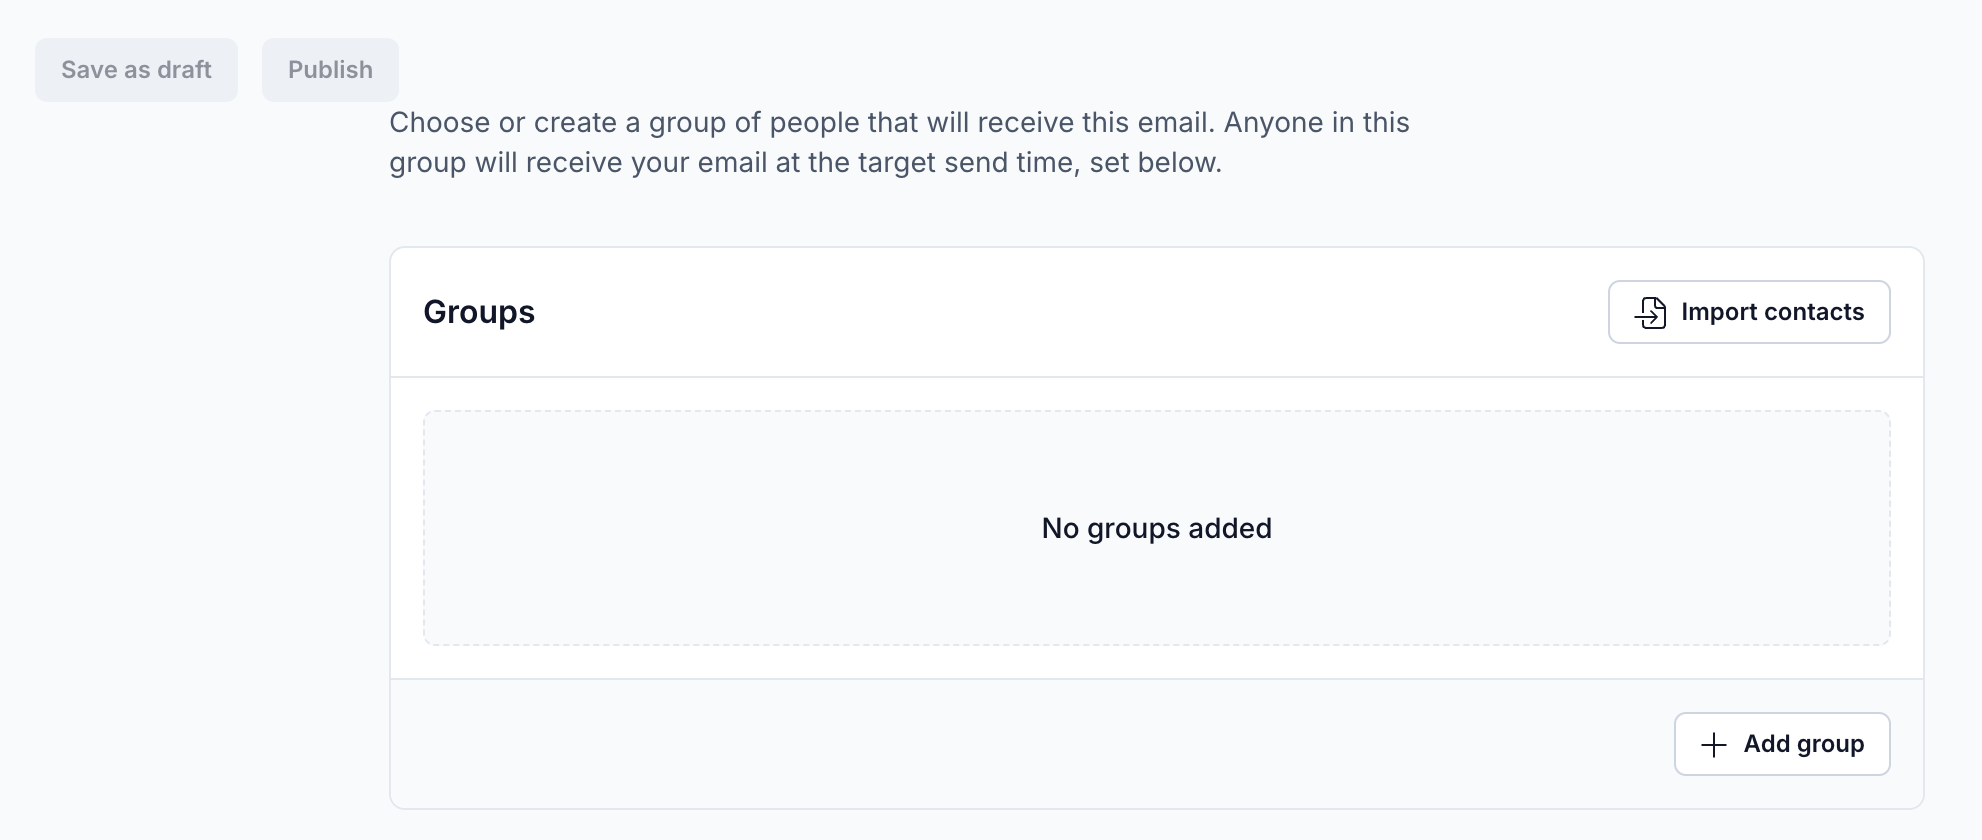Click "Anyone in this" at the description's end
This screenshot has width=1982, height=840.
(x=1316, y=123)
